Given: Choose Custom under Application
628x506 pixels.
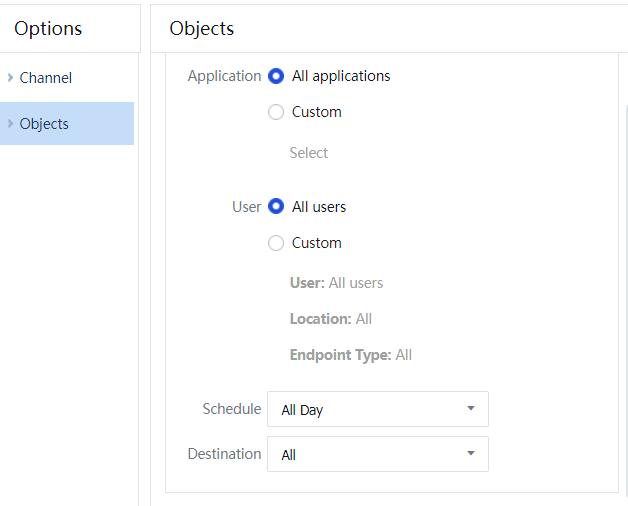Looking at the screenshot, I should (277, 112).
